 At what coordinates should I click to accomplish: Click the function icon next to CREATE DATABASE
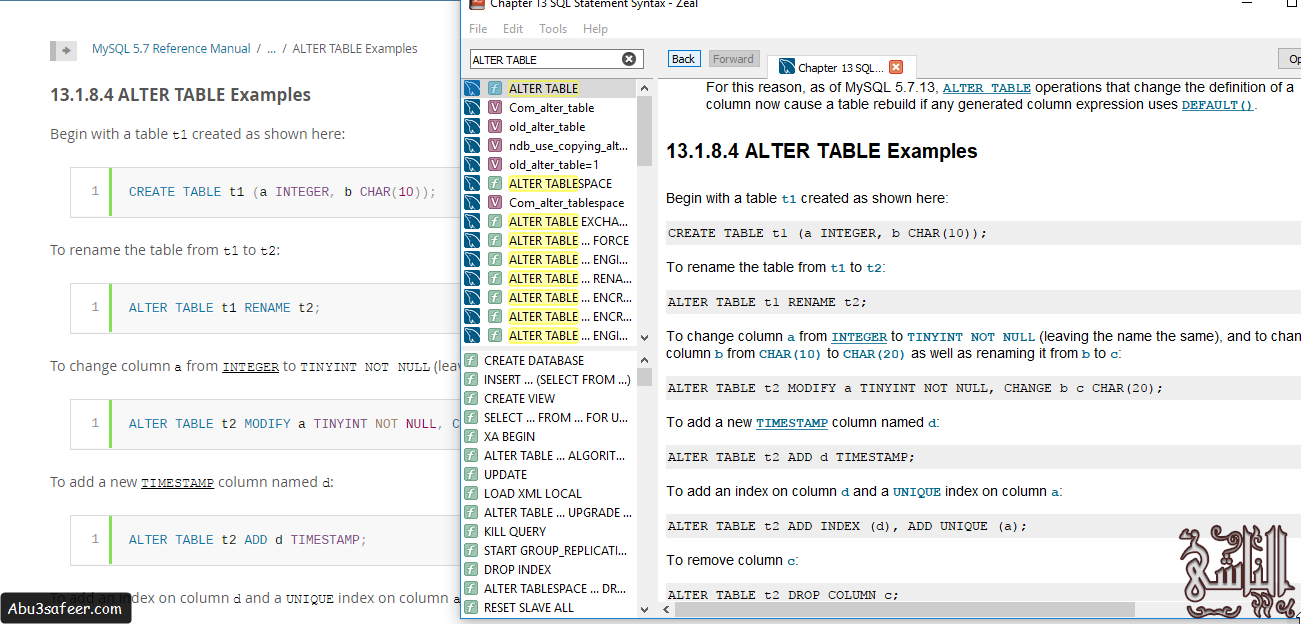(x=471, y=360)
